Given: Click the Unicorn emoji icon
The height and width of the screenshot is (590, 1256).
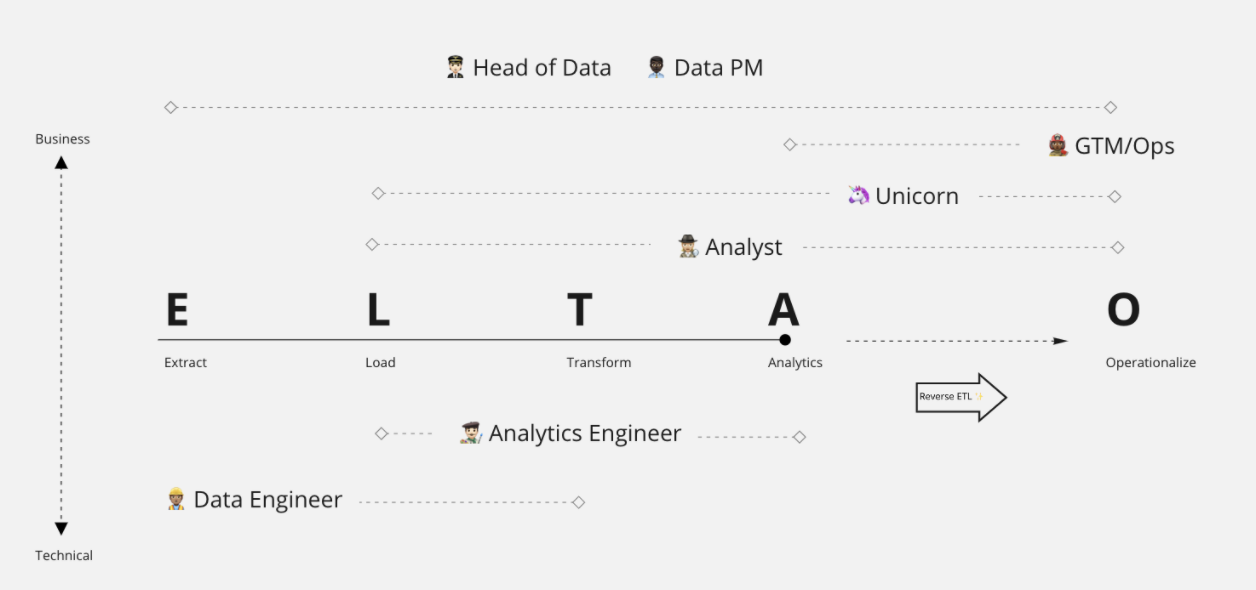Looking at the screenshot, I should click(859, 195).
